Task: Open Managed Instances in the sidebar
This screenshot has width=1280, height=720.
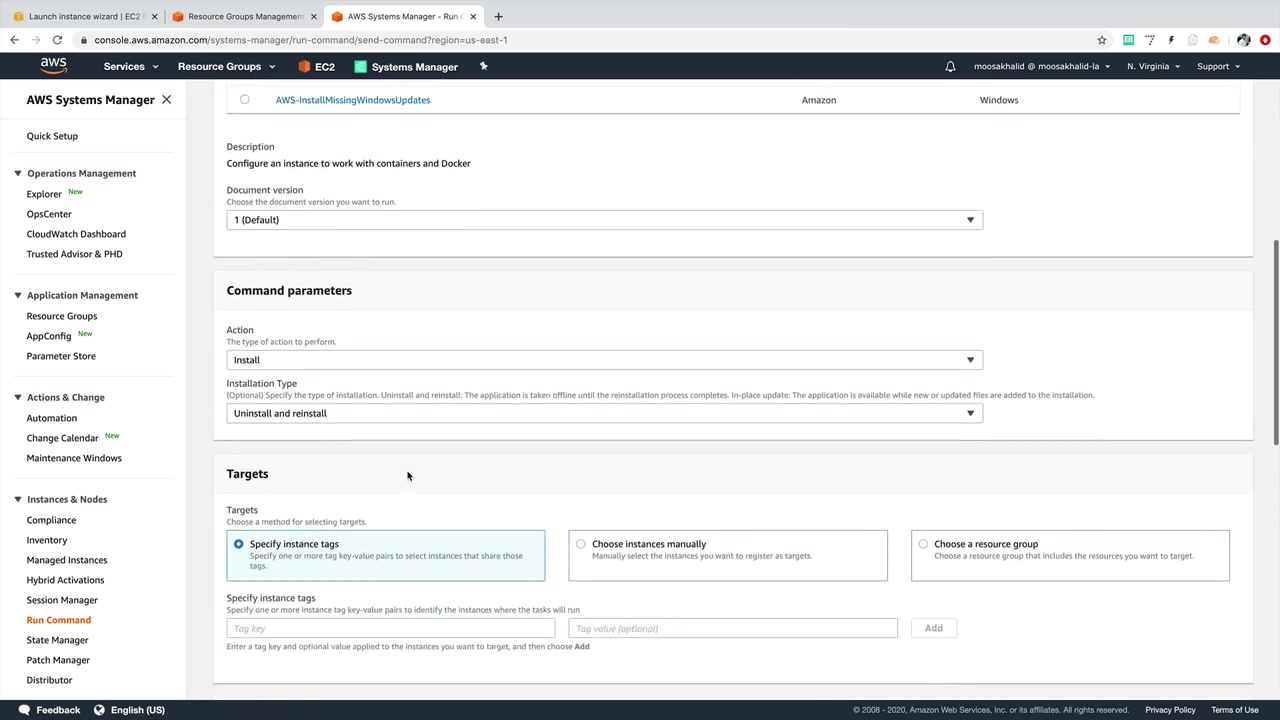Action: (x=67, y=560)
